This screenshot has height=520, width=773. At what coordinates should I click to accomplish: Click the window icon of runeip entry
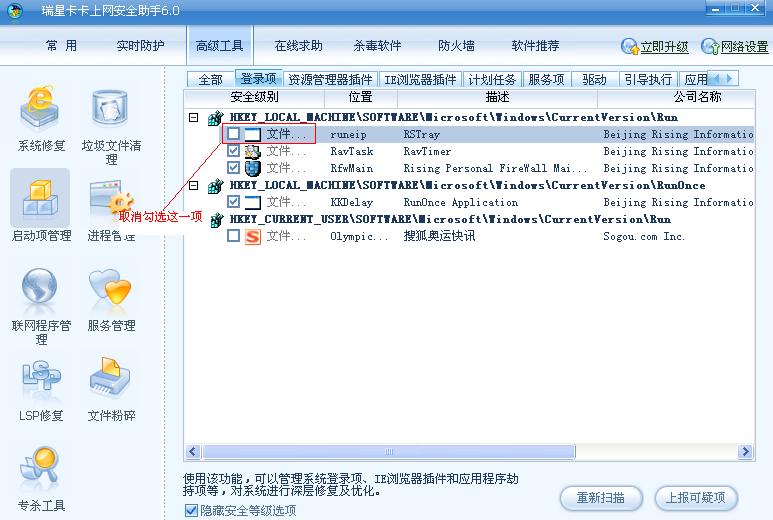252,134
